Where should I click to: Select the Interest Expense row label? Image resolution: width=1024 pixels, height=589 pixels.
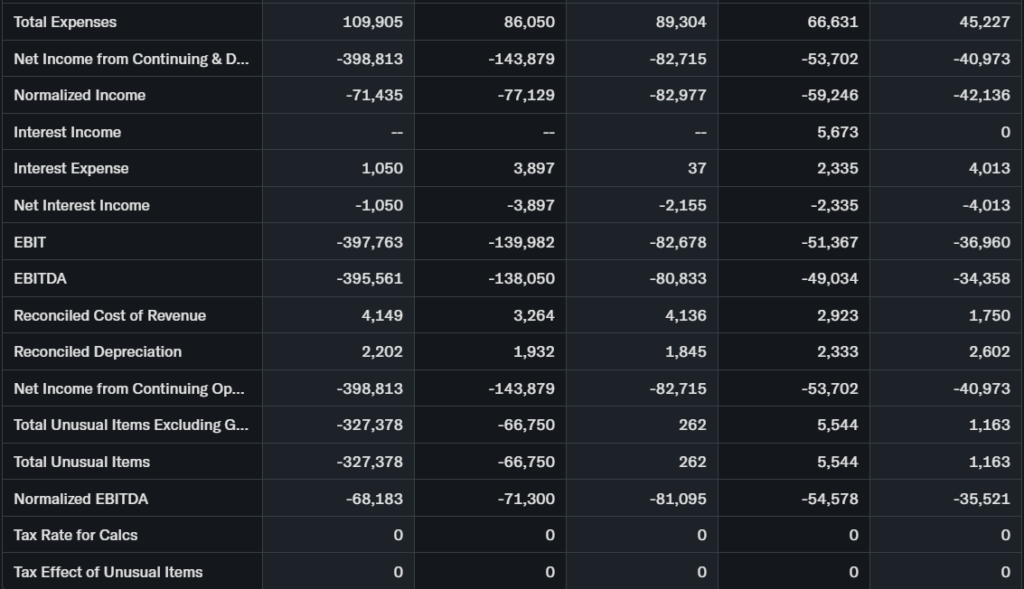71,168
